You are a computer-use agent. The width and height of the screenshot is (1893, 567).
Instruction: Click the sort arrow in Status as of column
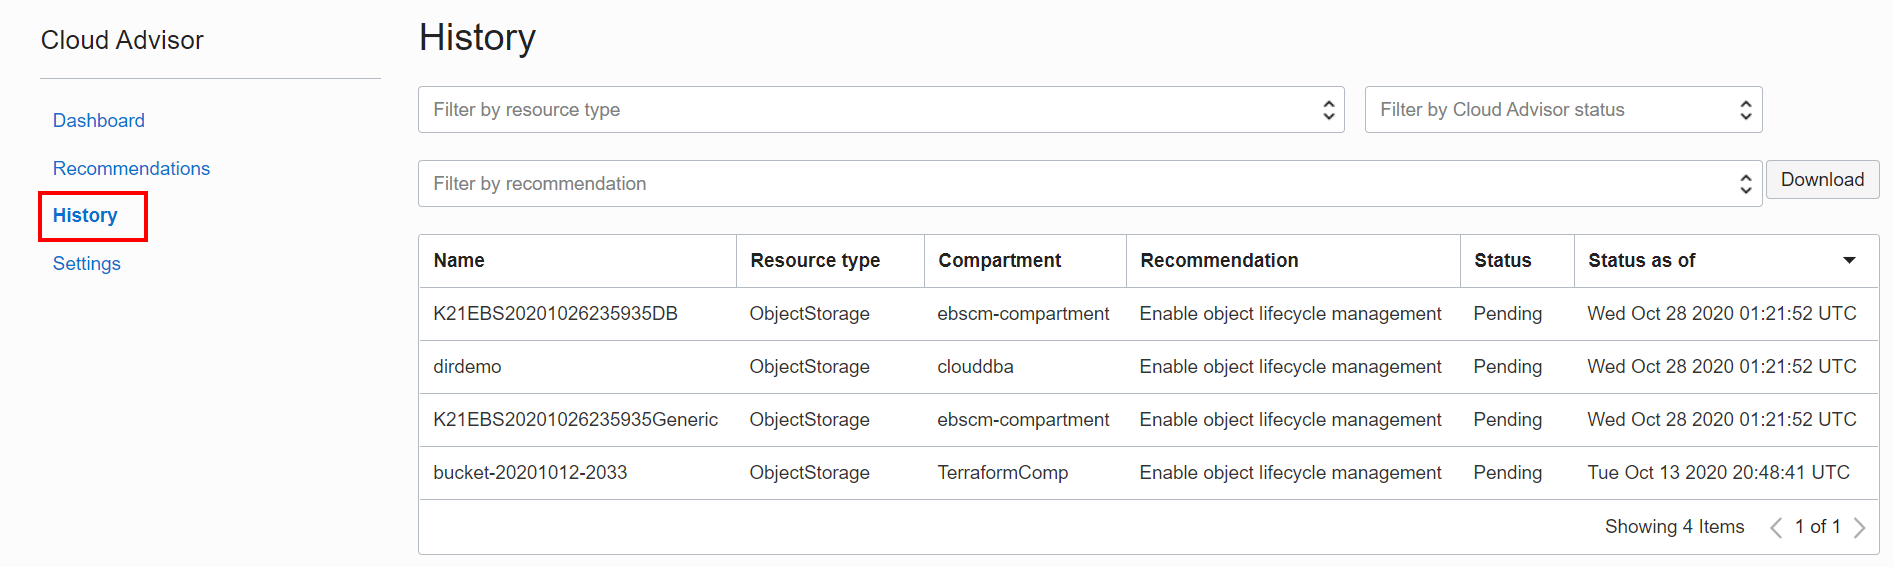[x=1849, y=261]
